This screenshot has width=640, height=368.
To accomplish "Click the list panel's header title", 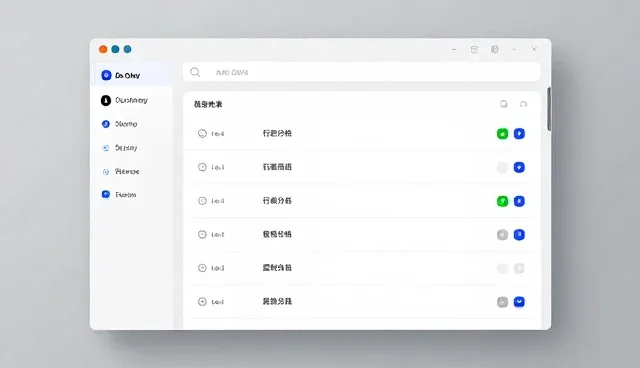I will pyautogui.click(x=208, y=104).
